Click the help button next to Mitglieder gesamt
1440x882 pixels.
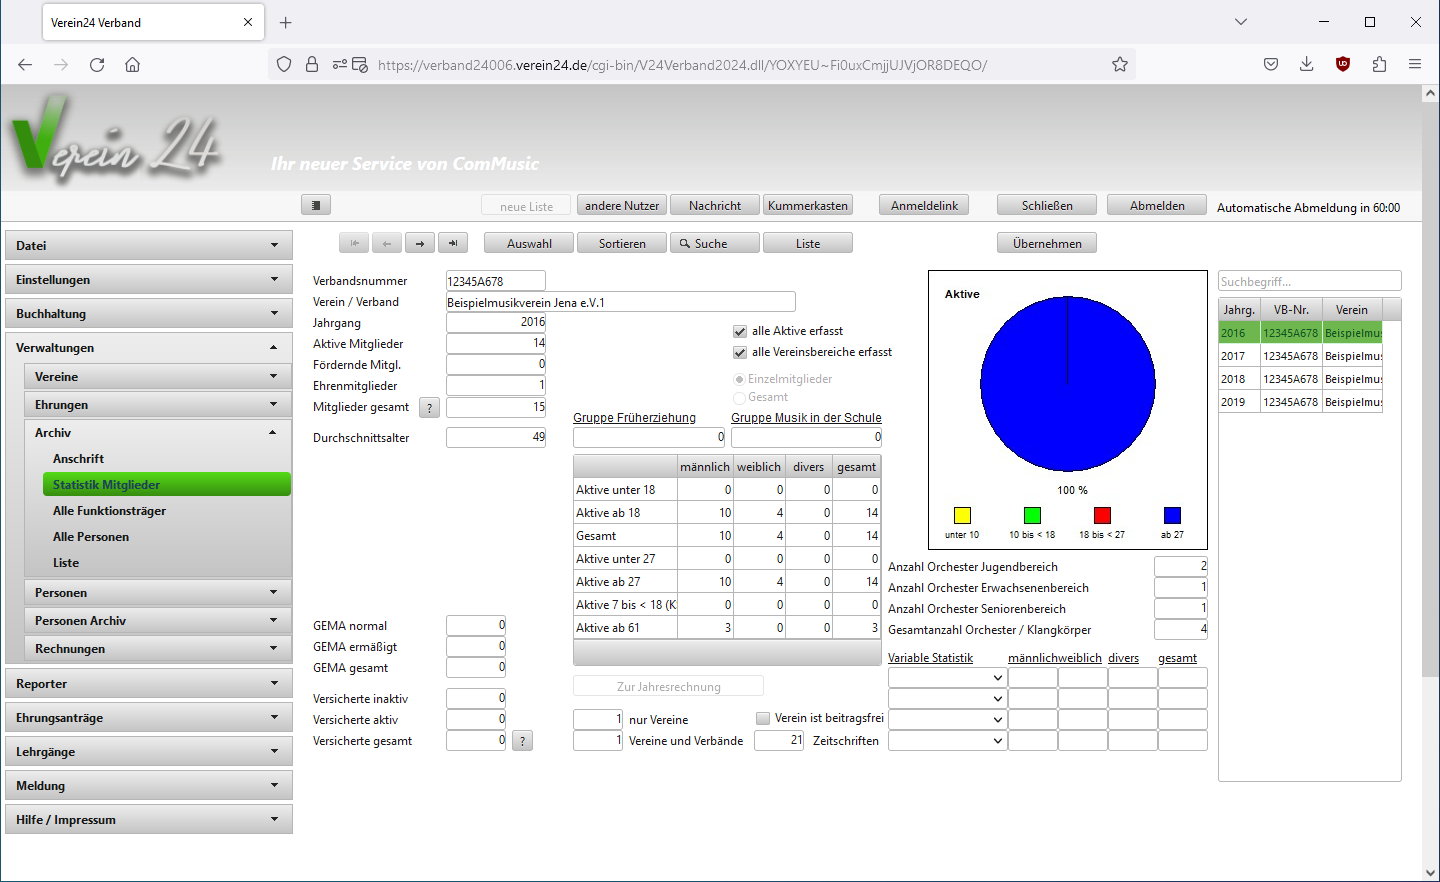coord(429,408)
